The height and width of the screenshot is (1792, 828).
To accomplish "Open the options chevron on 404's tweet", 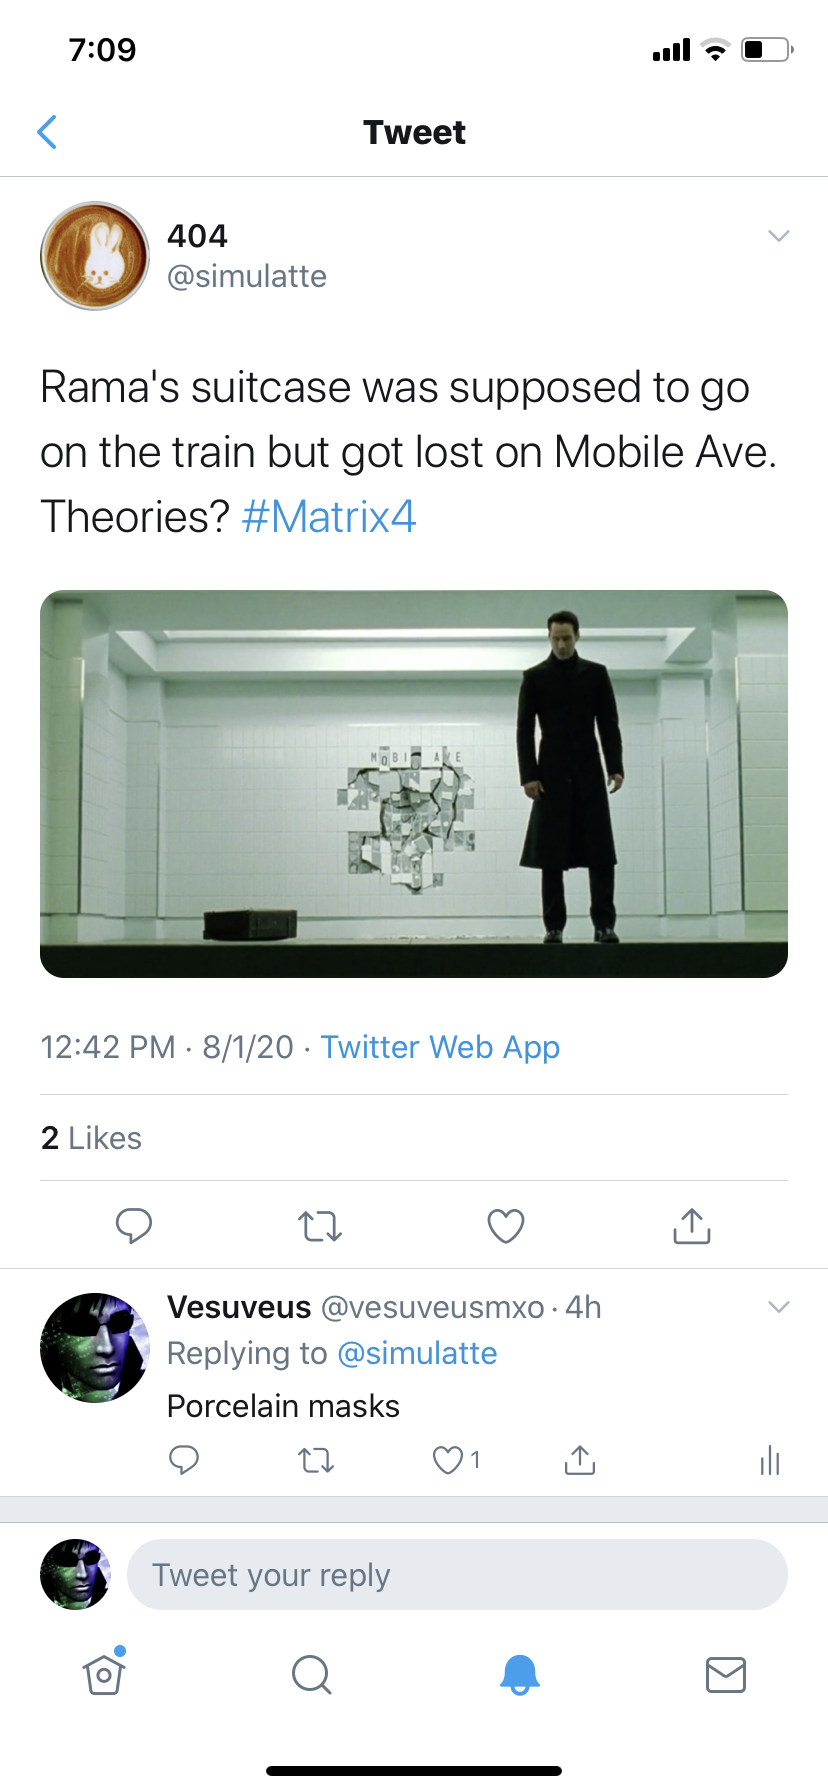I will 778,236.
